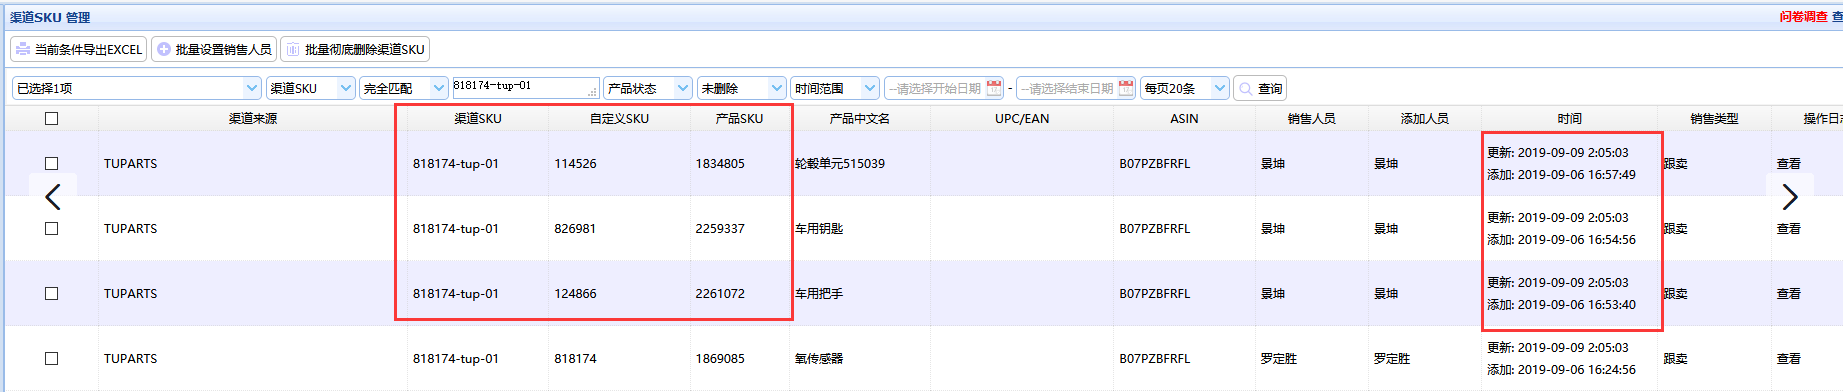Click channel SKU 818174-tup-01 in 氧传感器 row

click(455, 358)
